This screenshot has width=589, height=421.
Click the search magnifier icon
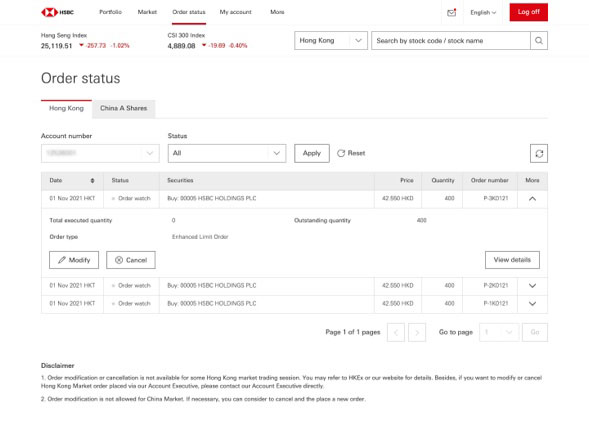click(x=539, y=41)
